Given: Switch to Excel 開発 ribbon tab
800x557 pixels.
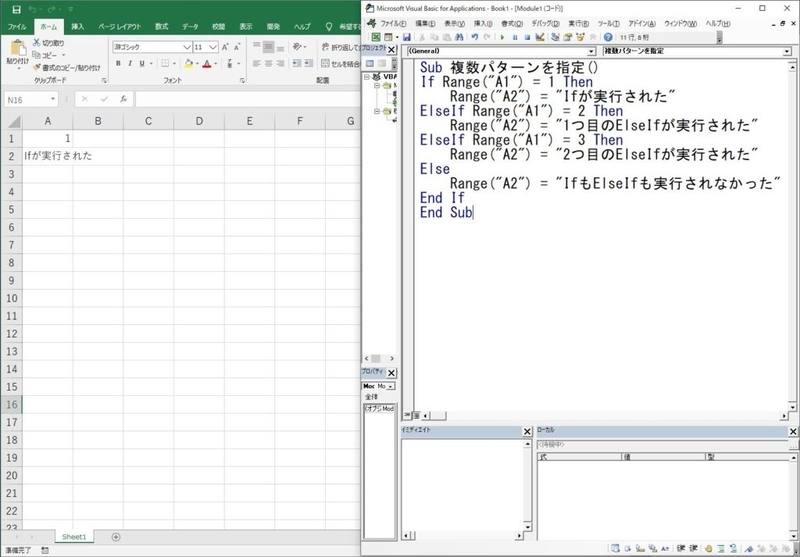Looking at the screenshot, I should [x=273, y=27].
